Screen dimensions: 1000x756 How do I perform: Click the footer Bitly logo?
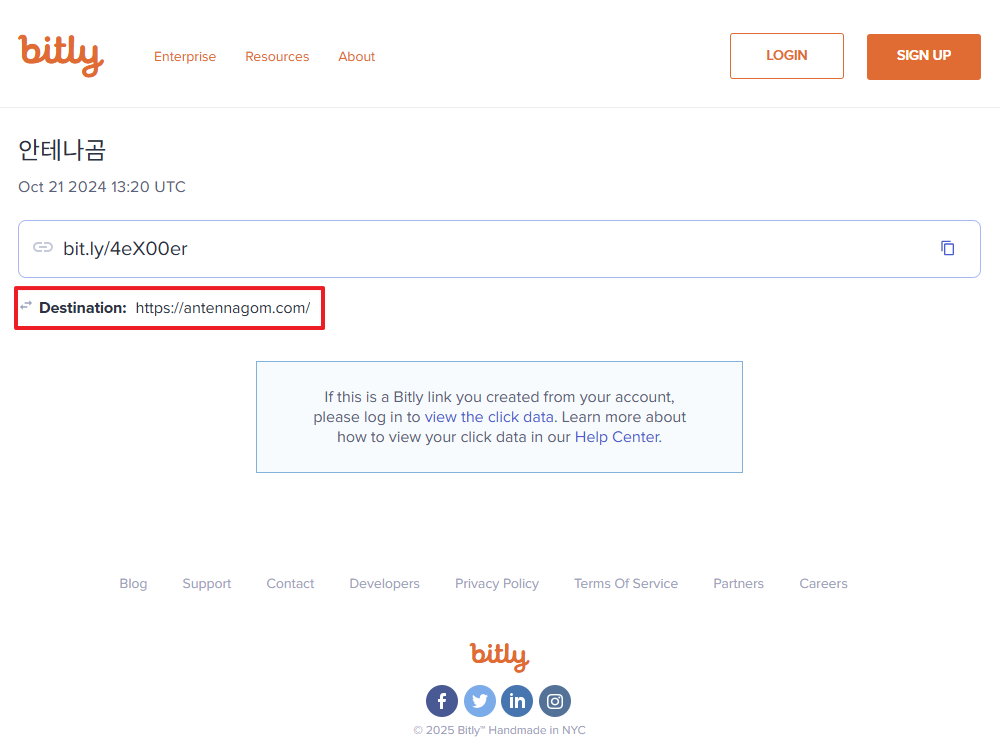pyautogui.click(x=499, y=656)
